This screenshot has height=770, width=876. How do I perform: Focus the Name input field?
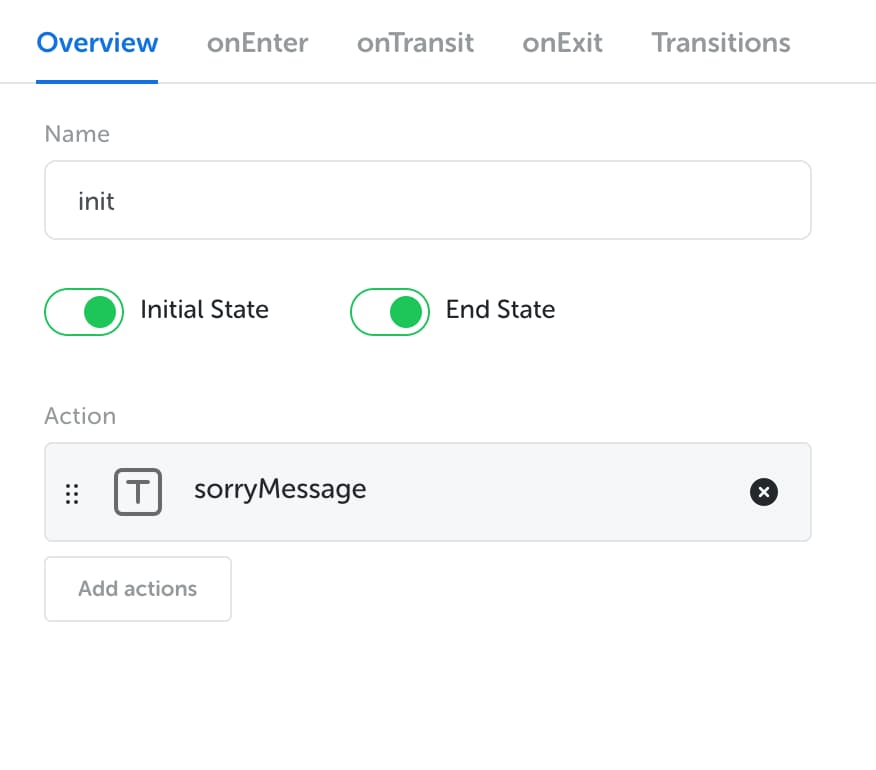428,200
